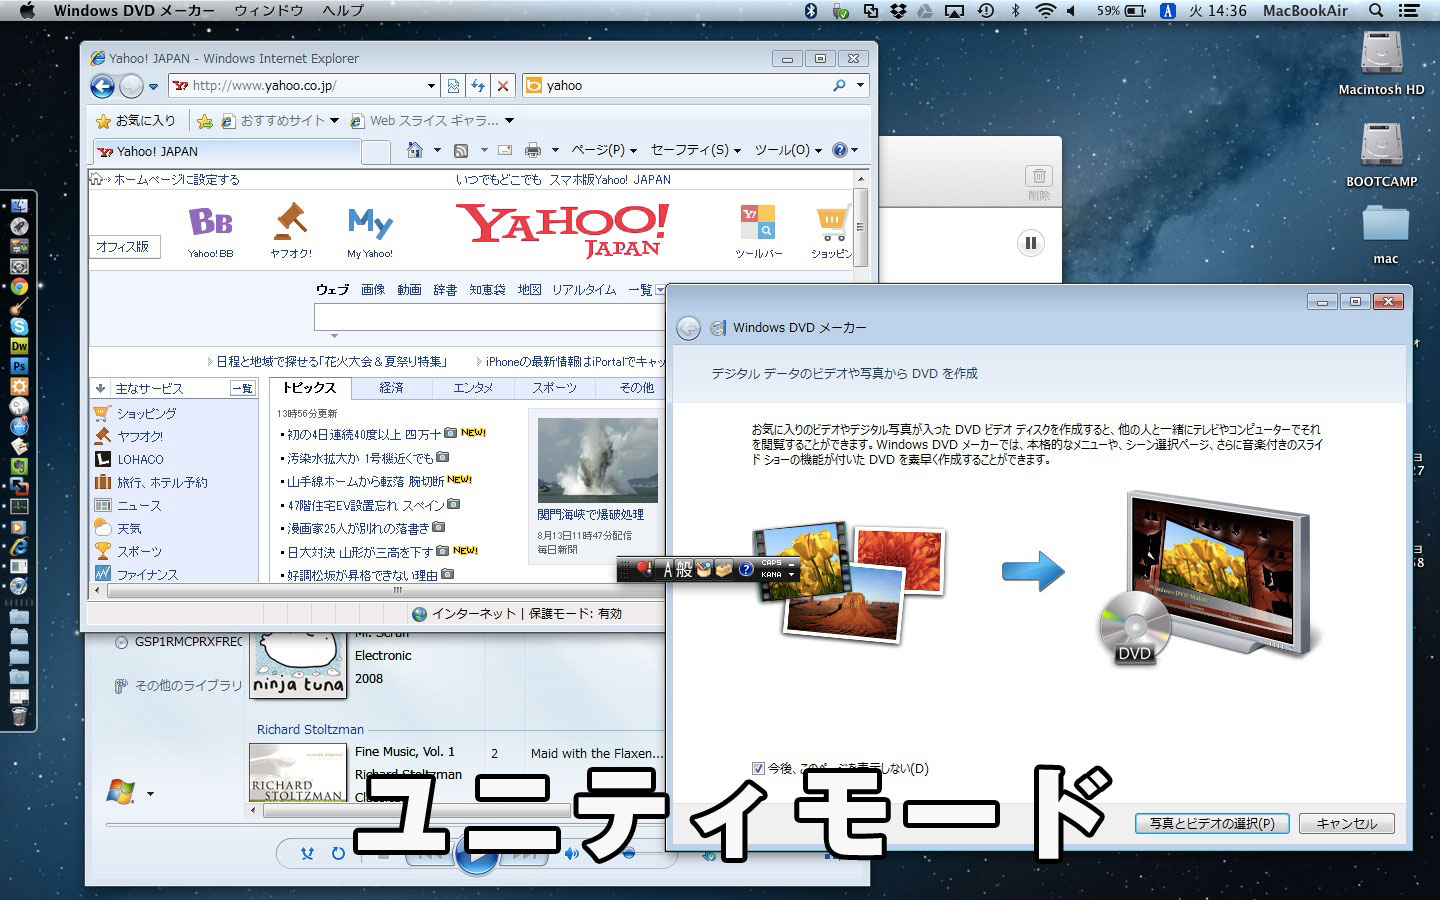This screenshot has height=900, width=1440.
Task: Click the Spotlight search icon
Action: coord(1376,11)
